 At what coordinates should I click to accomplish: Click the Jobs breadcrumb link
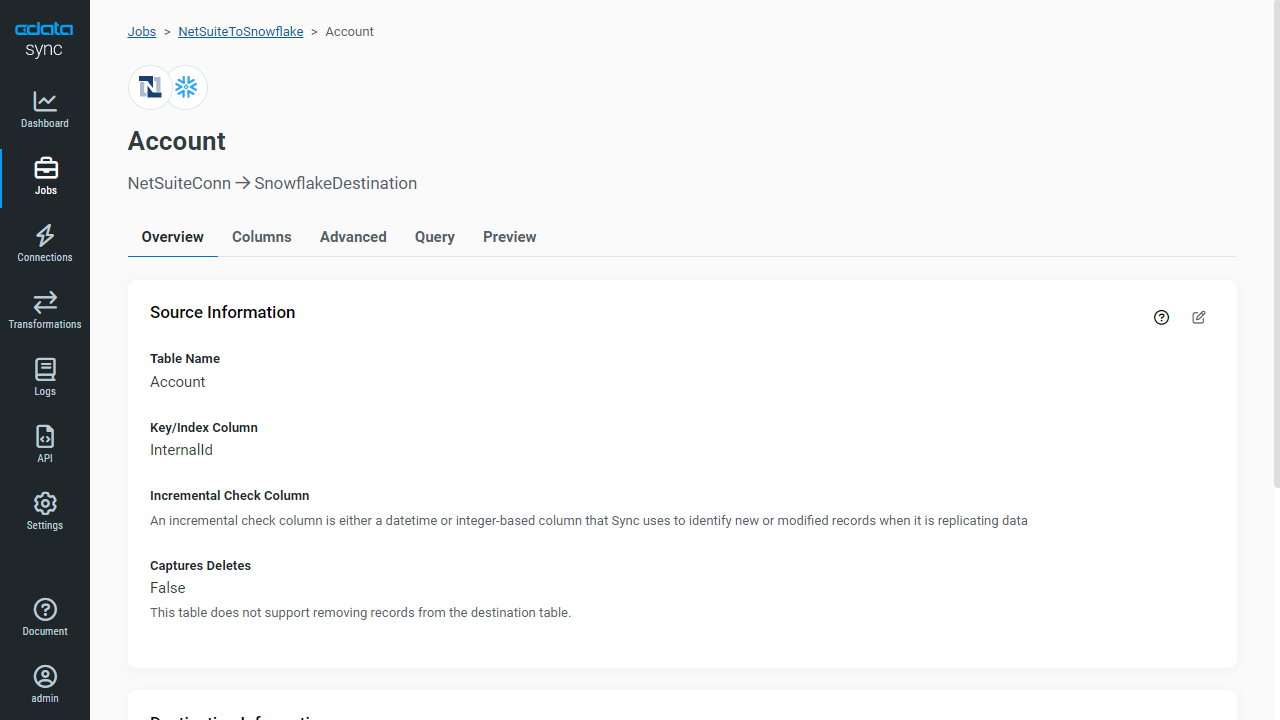(x=142, y=32)
